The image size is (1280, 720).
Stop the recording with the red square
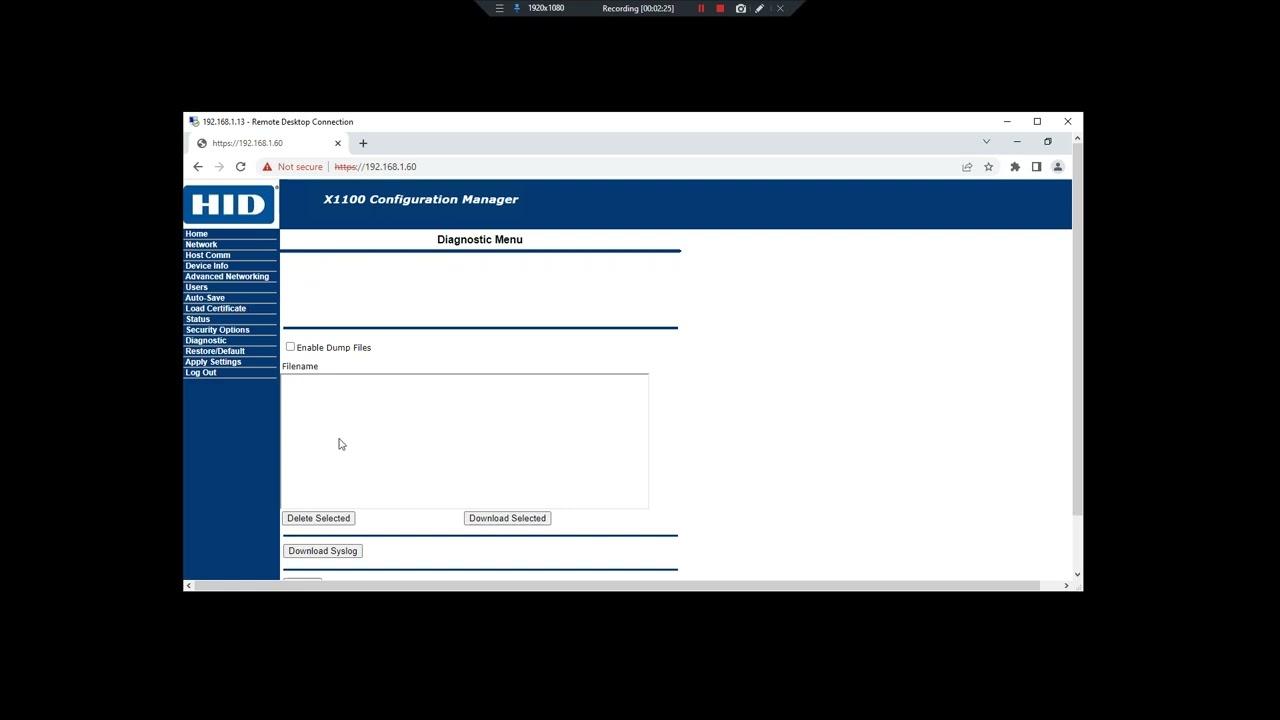point(720,8)
